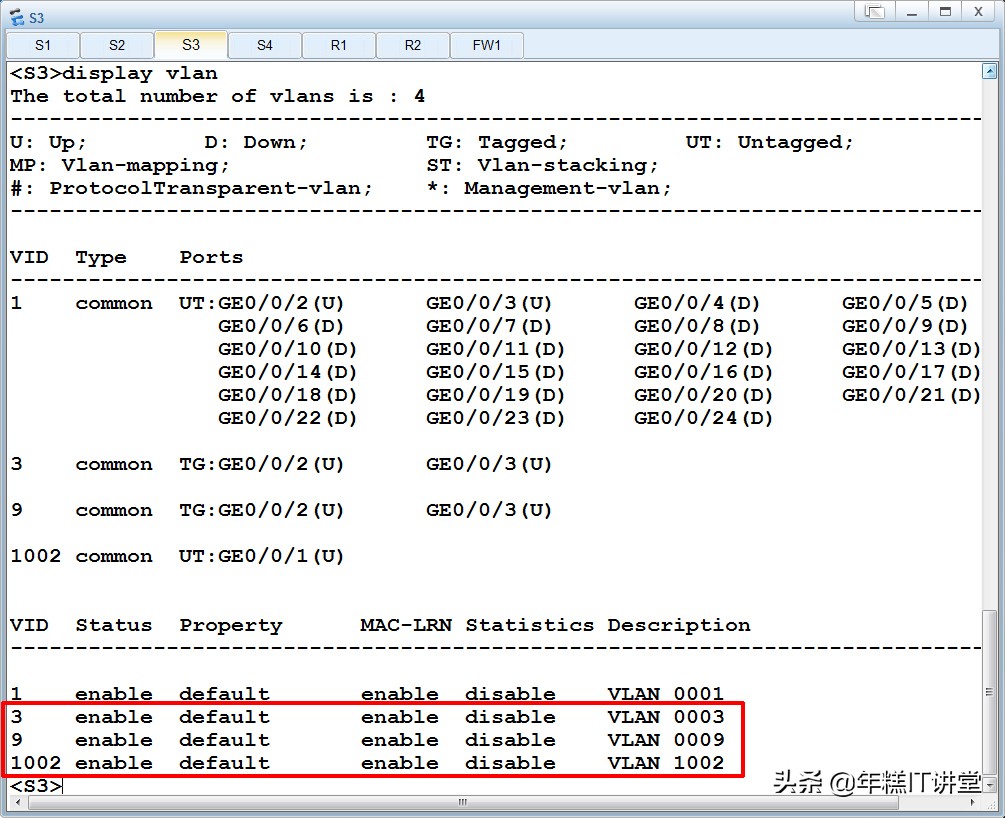The width and height of the screenshot is (1005, 818).
Task: Click the horizontal scrollbar right arrow
Action: pos(972,802)
